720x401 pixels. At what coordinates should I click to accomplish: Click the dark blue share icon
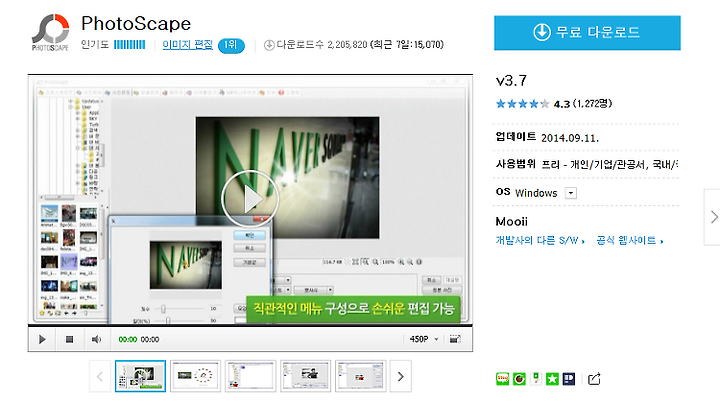pyautogui.click(x=569, y=379)
